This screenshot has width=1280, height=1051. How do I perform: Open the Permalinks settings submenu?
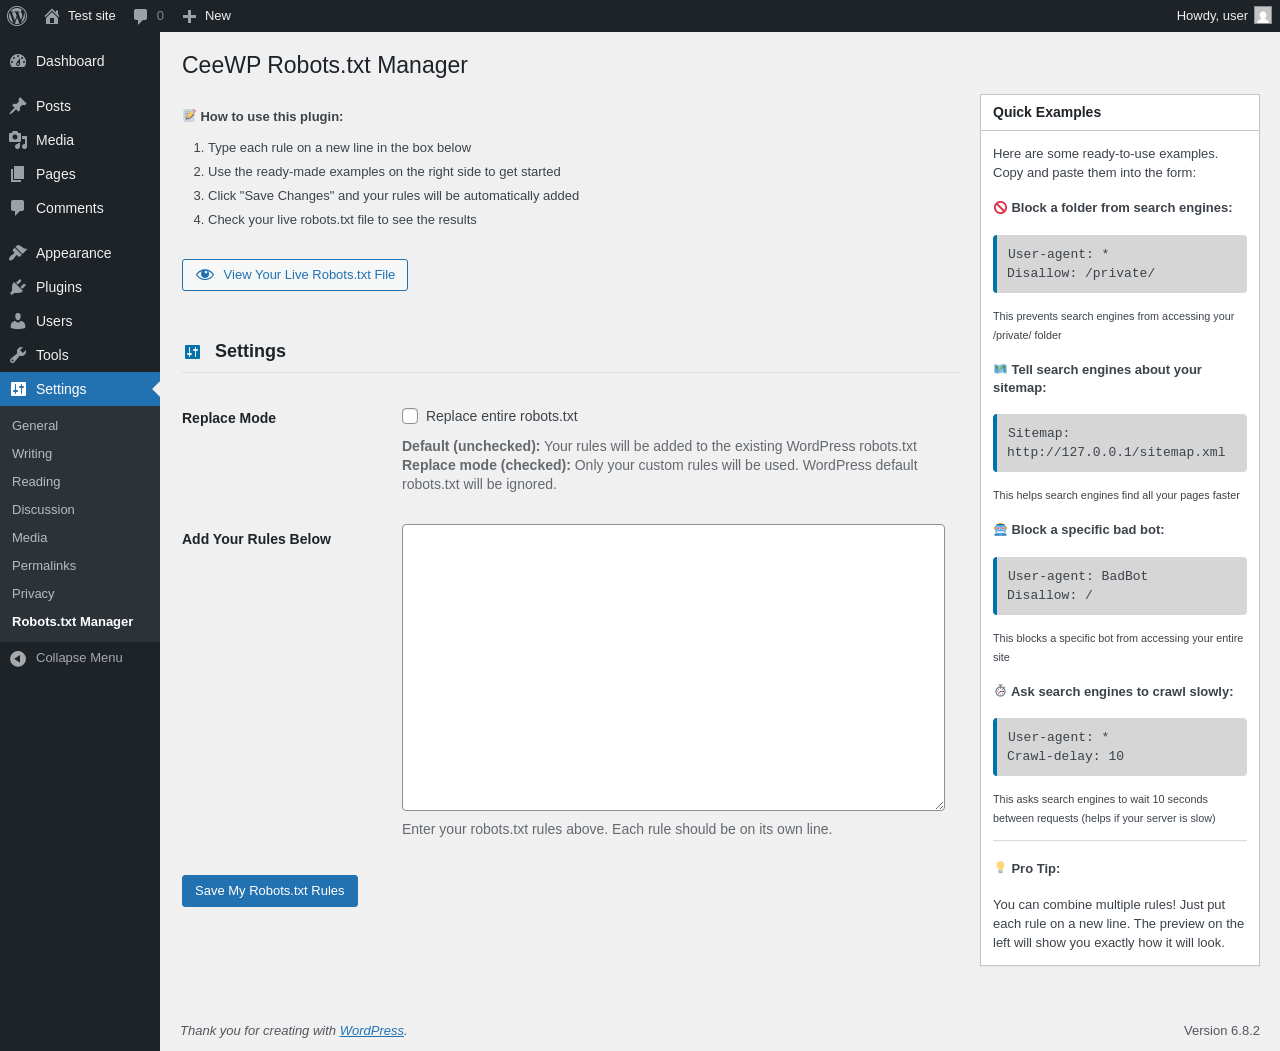pyautogui.click(x=44, y=566)
